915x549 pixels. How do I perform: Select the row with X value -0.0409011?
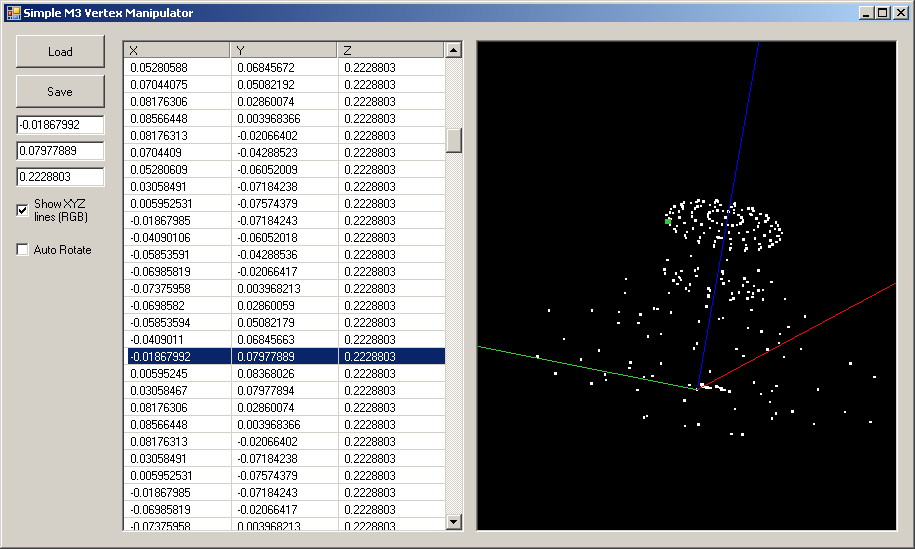click(285, 340)
